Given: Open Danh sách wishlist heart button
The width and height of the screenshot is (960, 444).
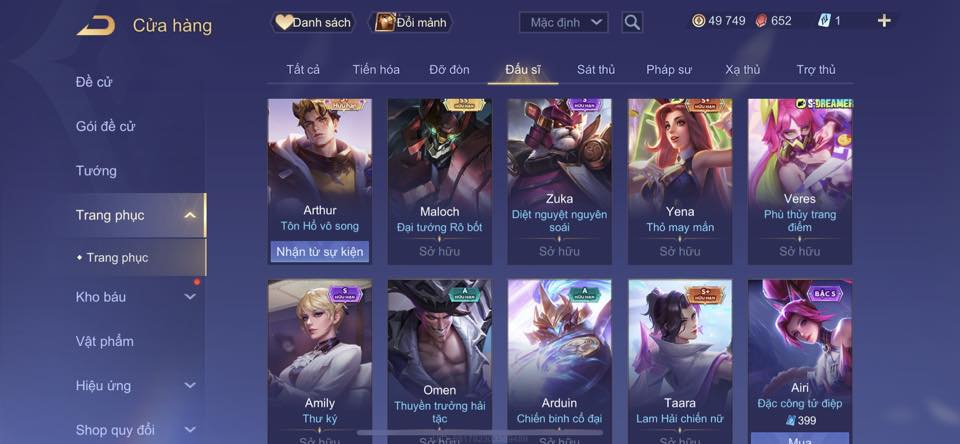Looking at the screenshot, I should point(313,23).
